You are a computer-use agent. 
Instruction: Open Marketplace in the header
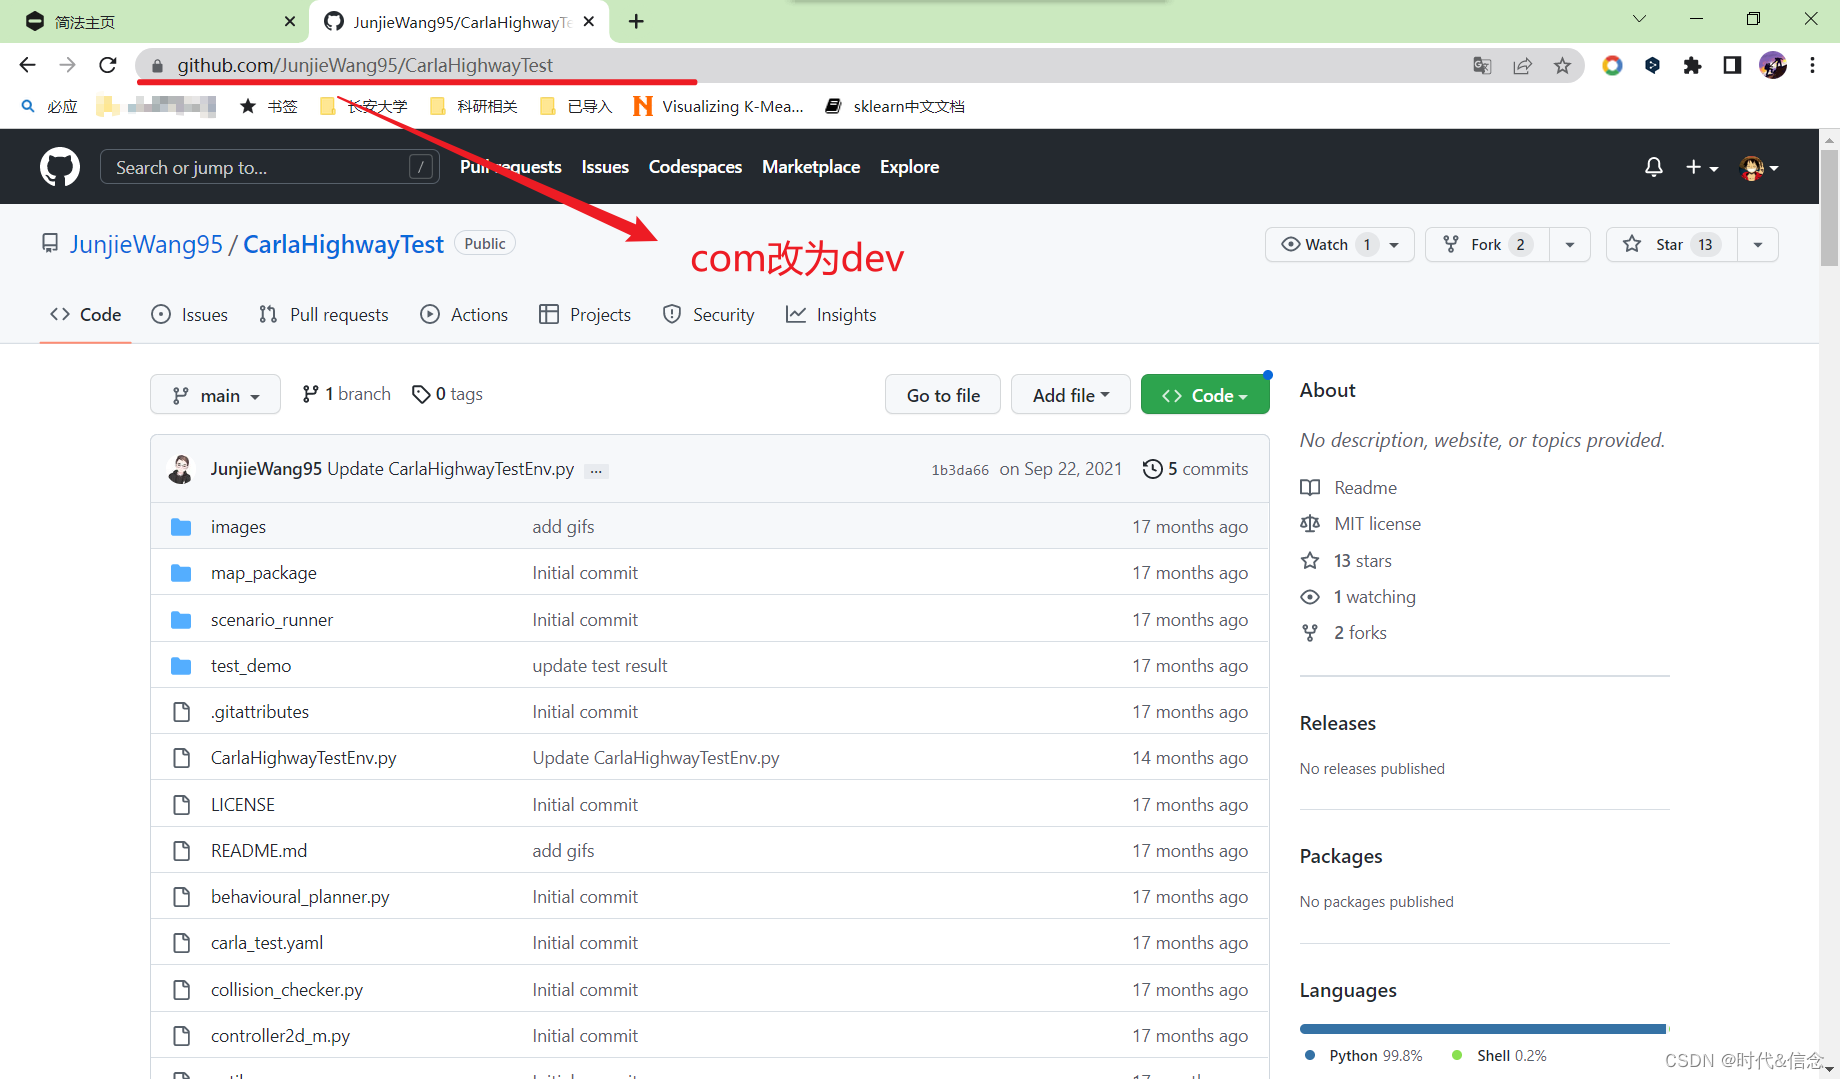[811, 167]
